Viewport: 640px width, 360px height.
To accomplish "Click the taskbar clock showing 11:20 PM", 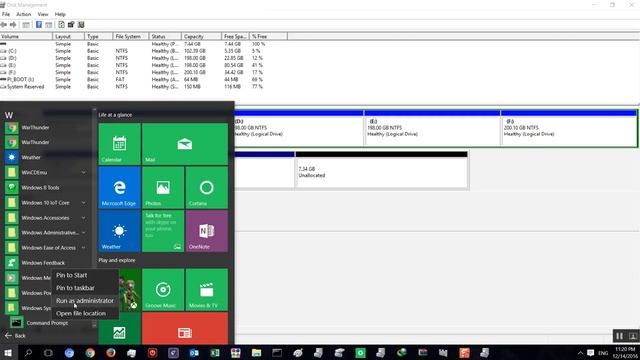I will point(625,353).
